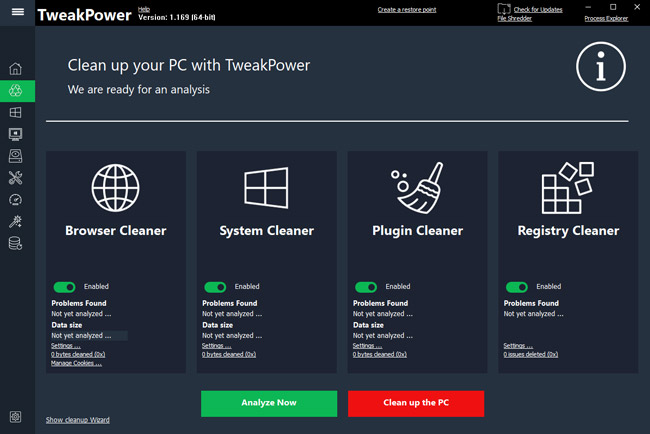Disable the Plugin Cleaner toggle
Image resolution: width=650 pixels, height=434 pixels.
point(366,287)
